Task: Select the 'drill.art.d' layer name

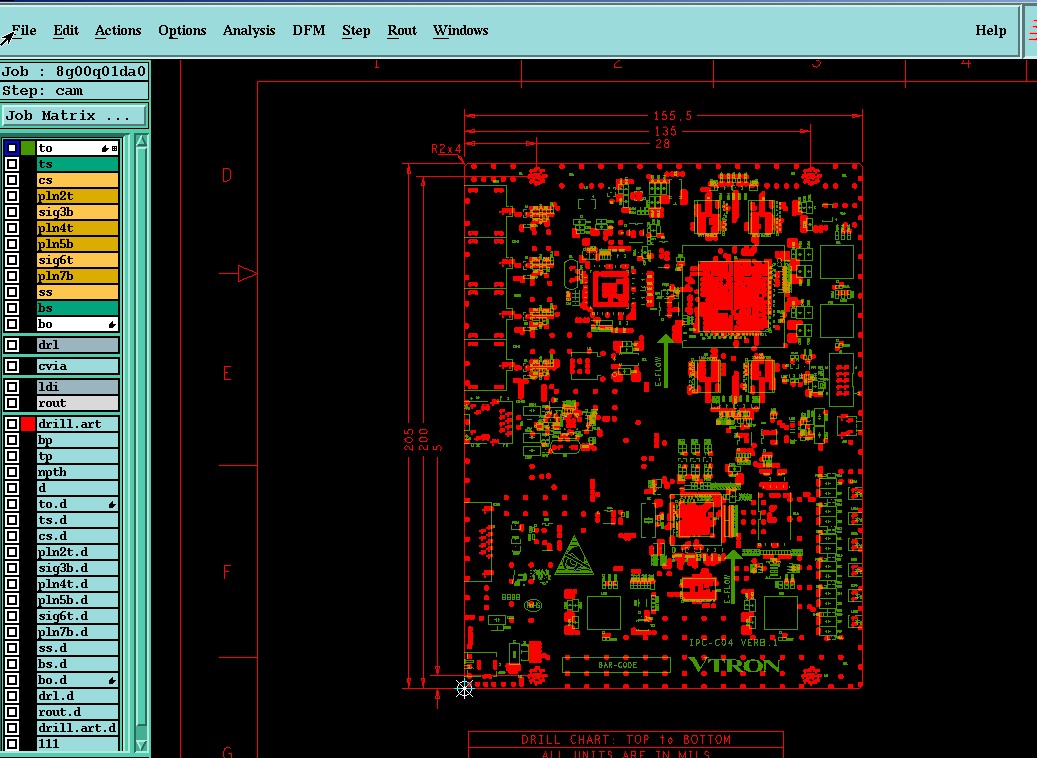Action: [77, 728]
